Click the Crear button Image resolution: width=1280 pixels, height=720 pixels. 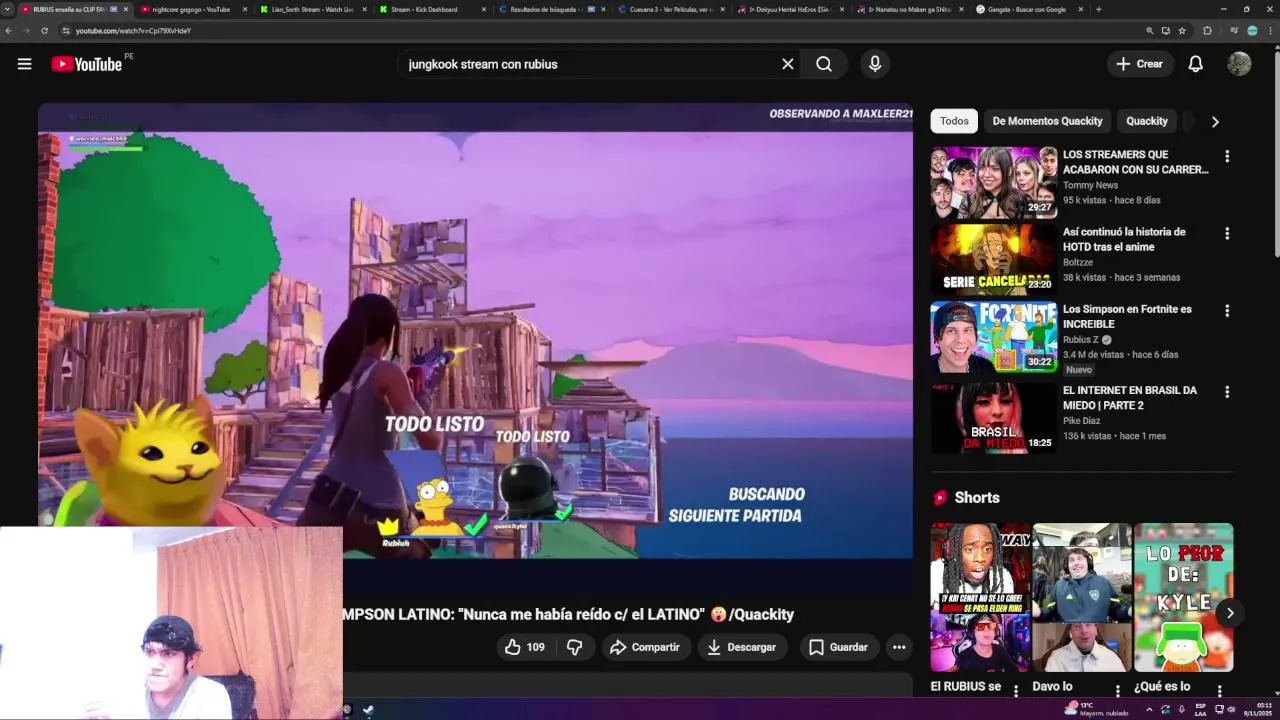pos(1140,64)
